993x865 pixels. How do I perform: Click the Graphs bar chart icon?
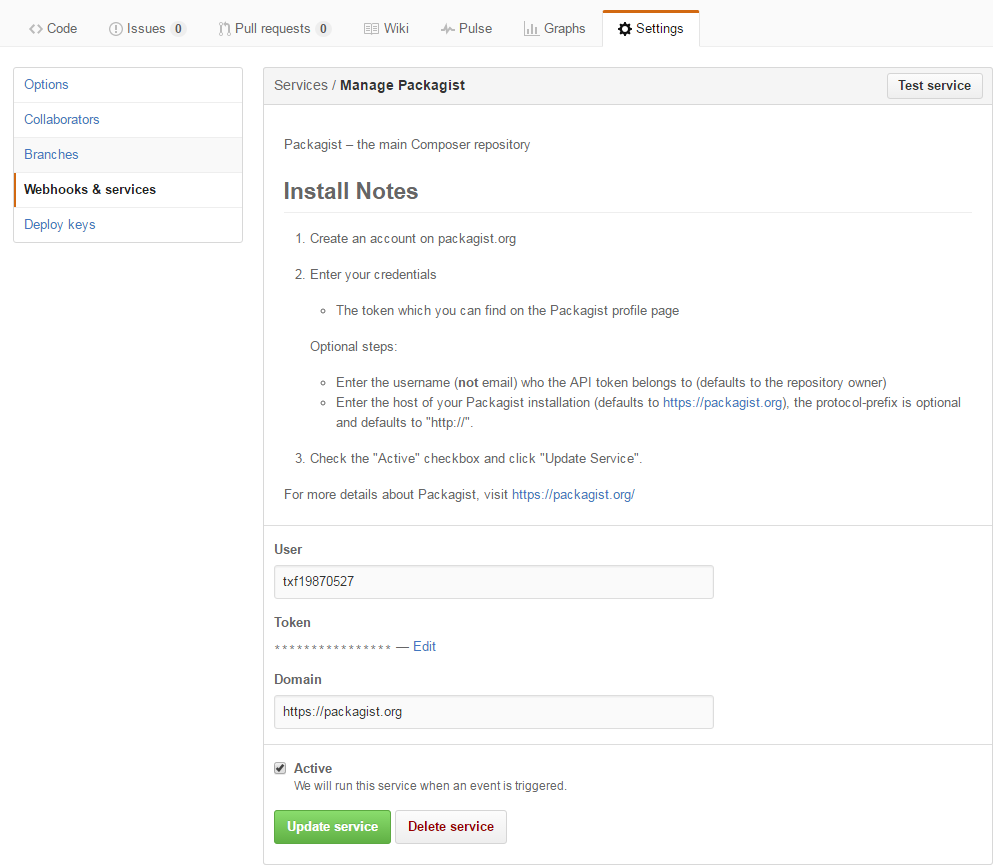pos(531,28)
